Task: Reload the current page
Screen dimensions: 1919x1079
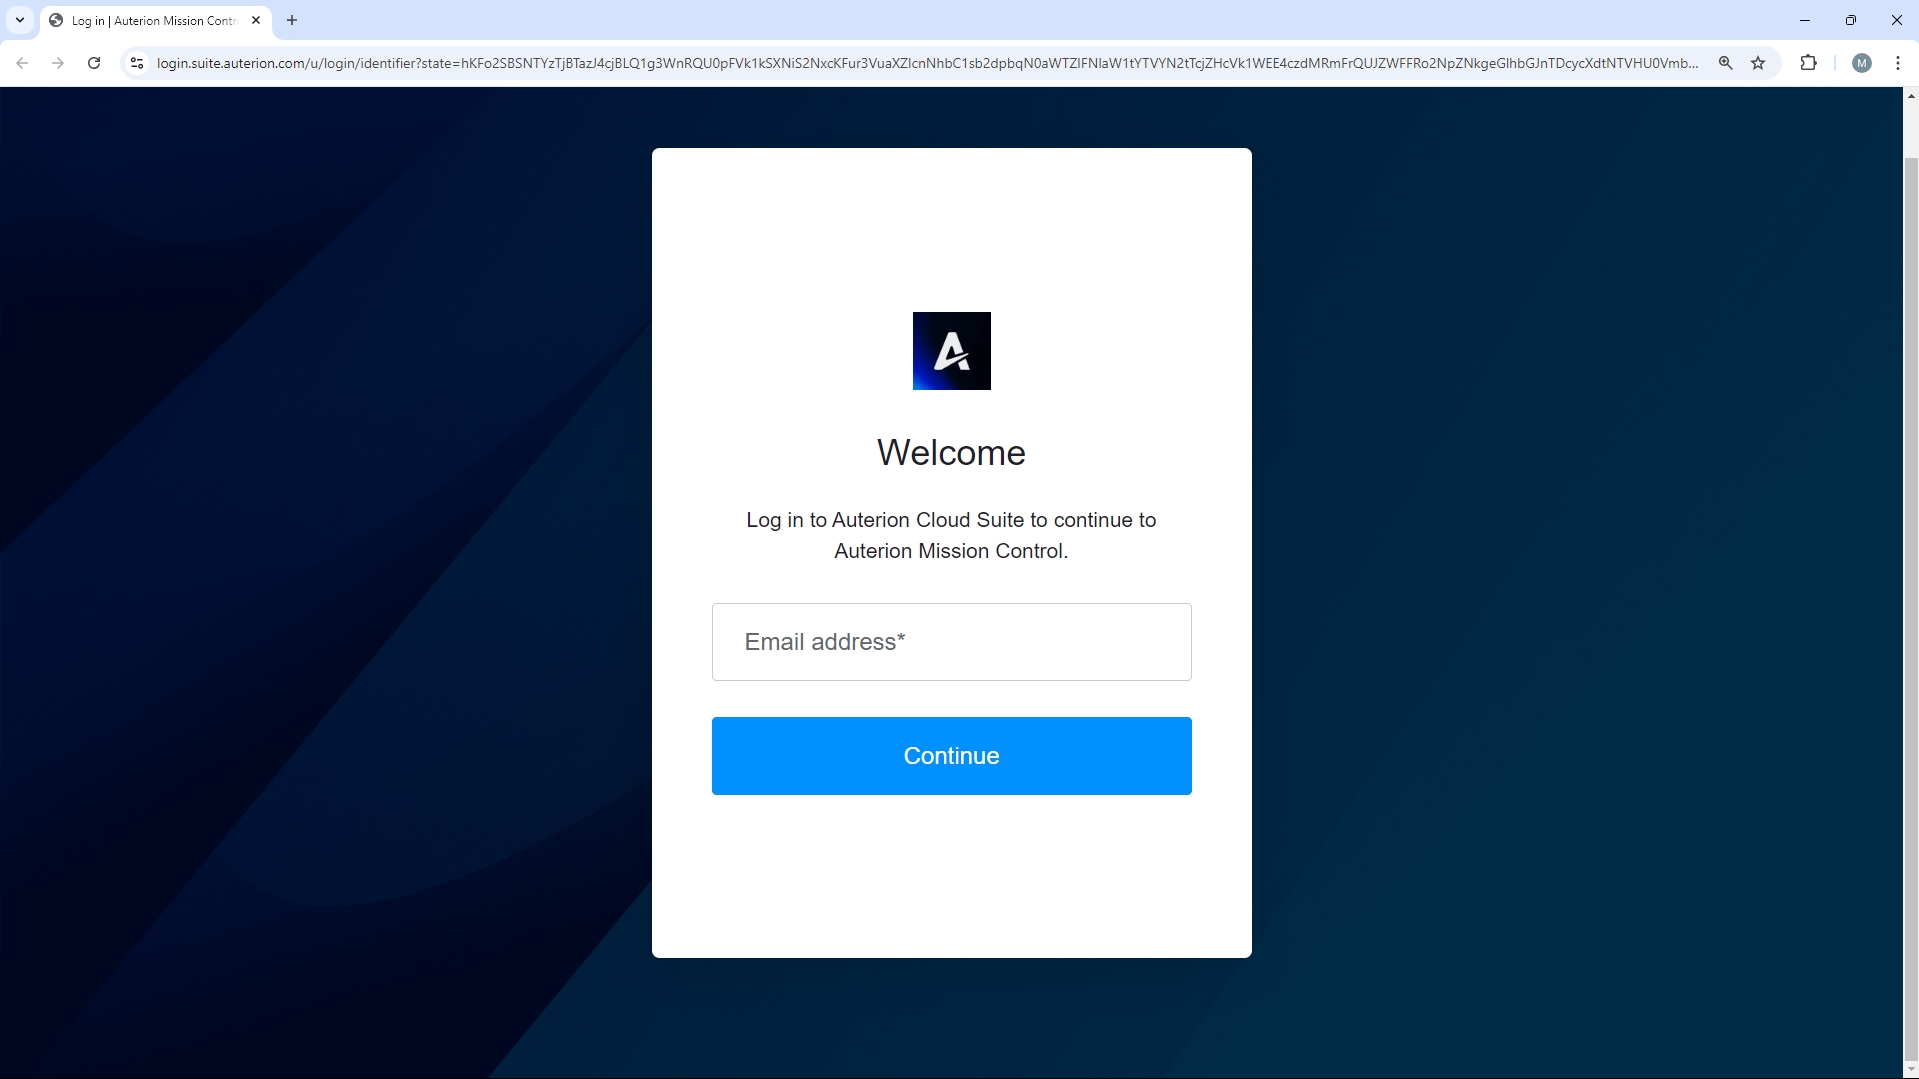Action: click(94, 63)
